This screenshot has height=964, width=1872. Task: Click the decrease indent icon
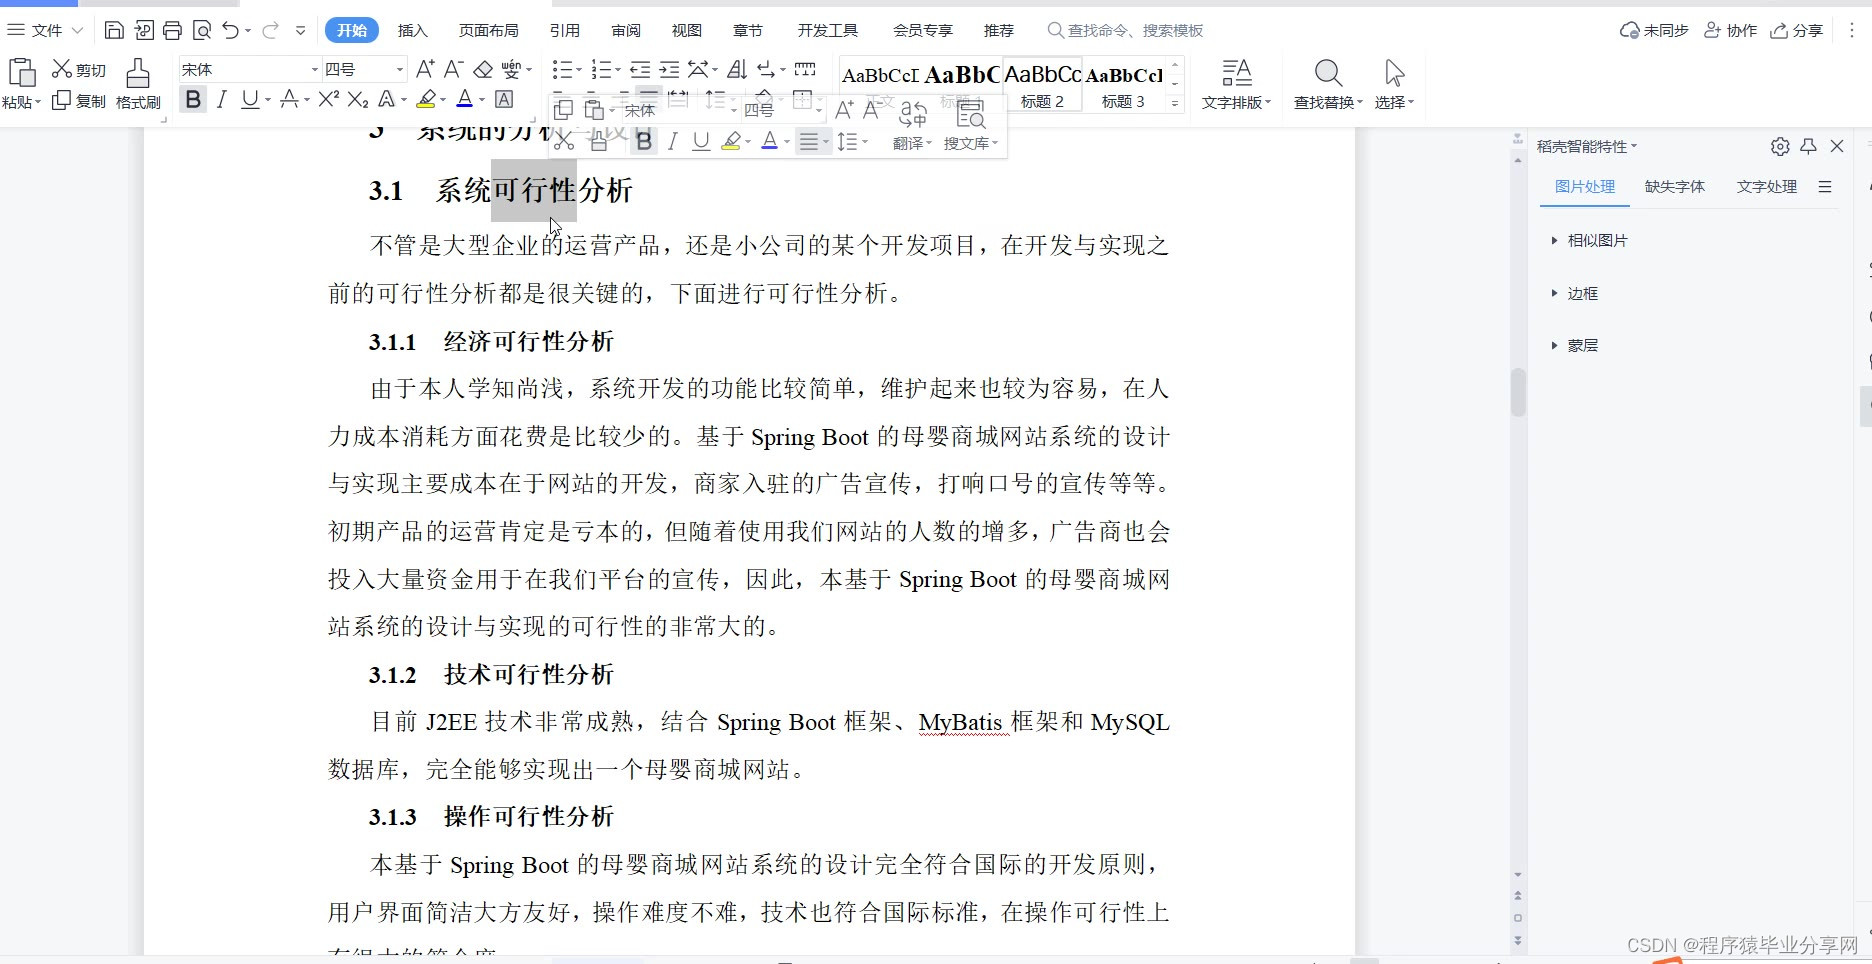640,69
